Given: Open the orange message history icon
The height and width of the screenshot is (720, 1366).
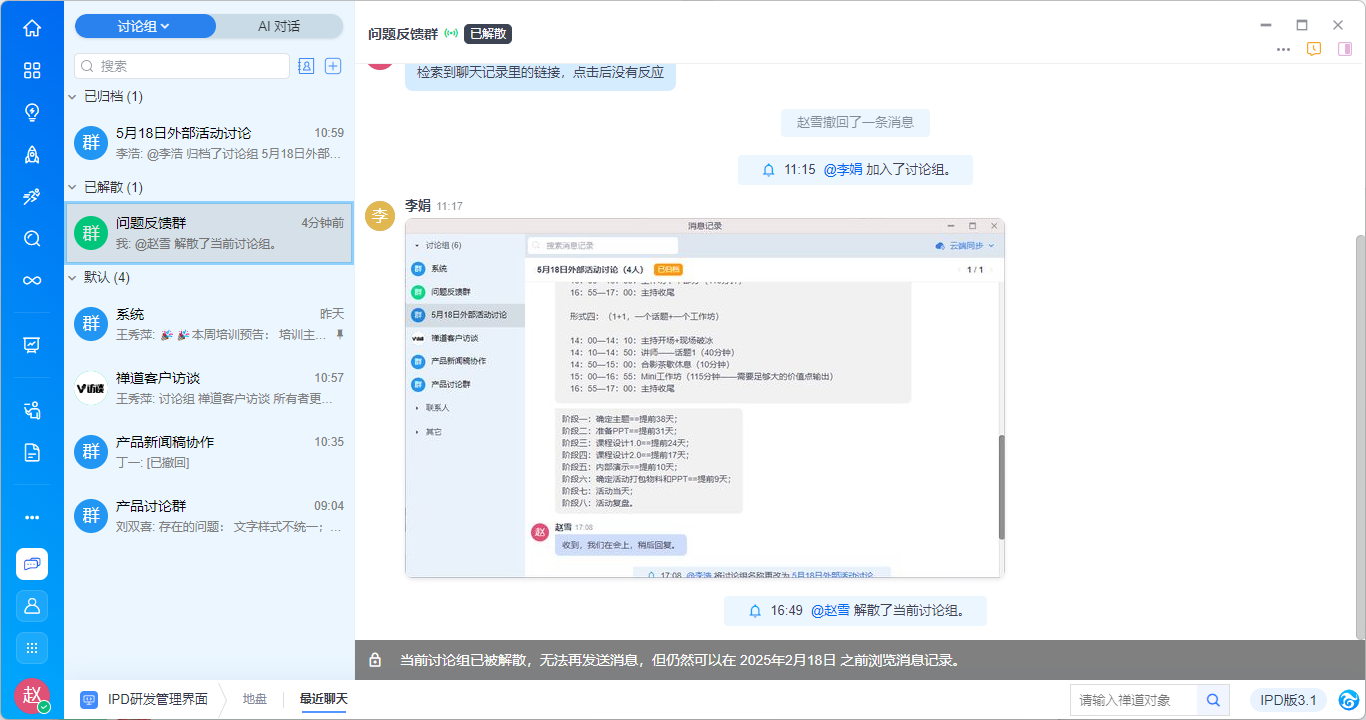Looking at the screenshot, I should (1314, 50).
